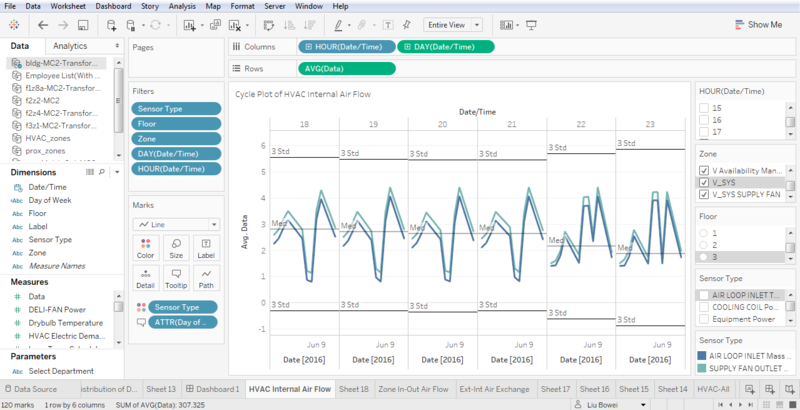Screen dimensions: 800x410
Task: Click the highlight pen icon
Action: click(x=338, y=25)
